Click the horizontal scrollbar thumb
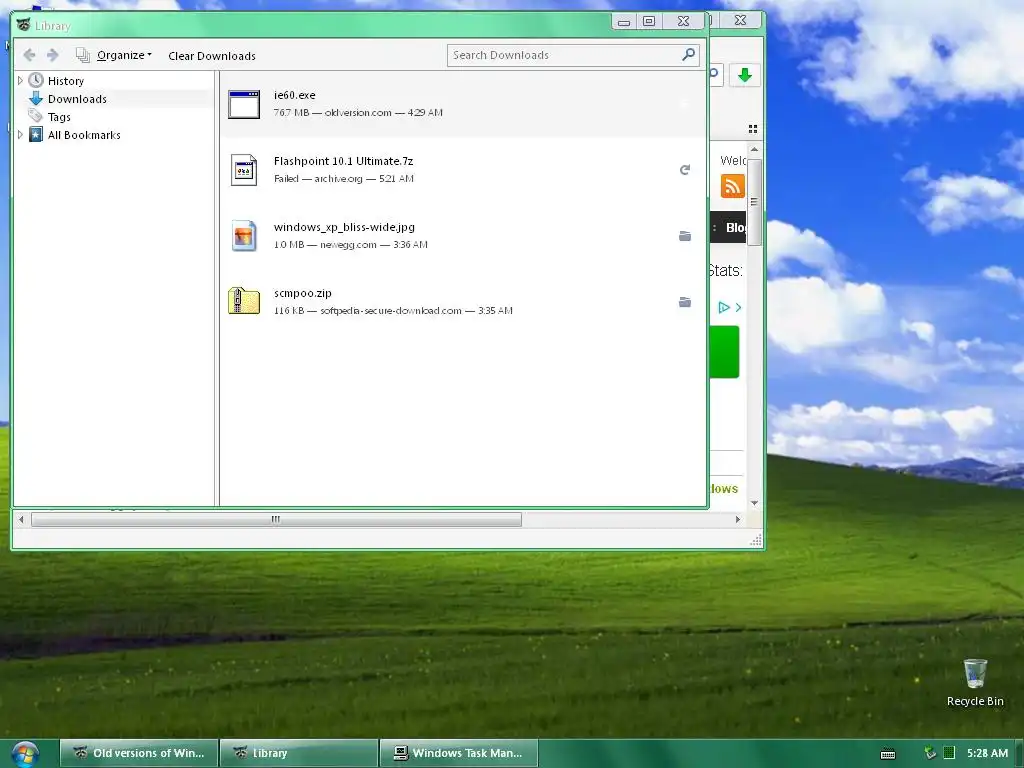Image resolution: width=1024 pixels, height=768 pixels. 276,519
